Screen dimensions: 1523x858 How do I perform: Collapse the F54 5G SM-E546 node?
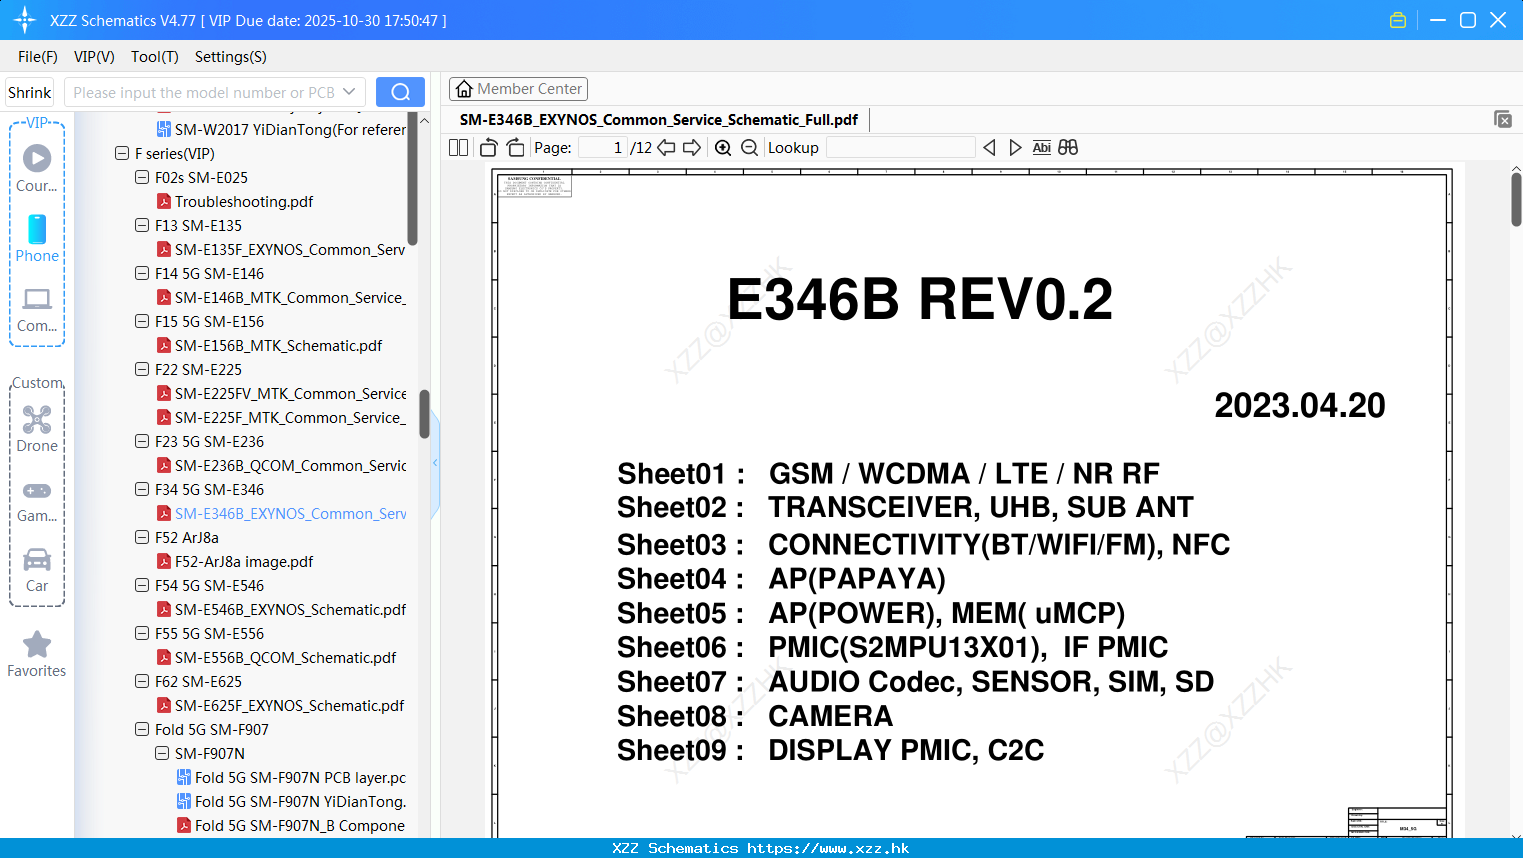coord(142,585)
